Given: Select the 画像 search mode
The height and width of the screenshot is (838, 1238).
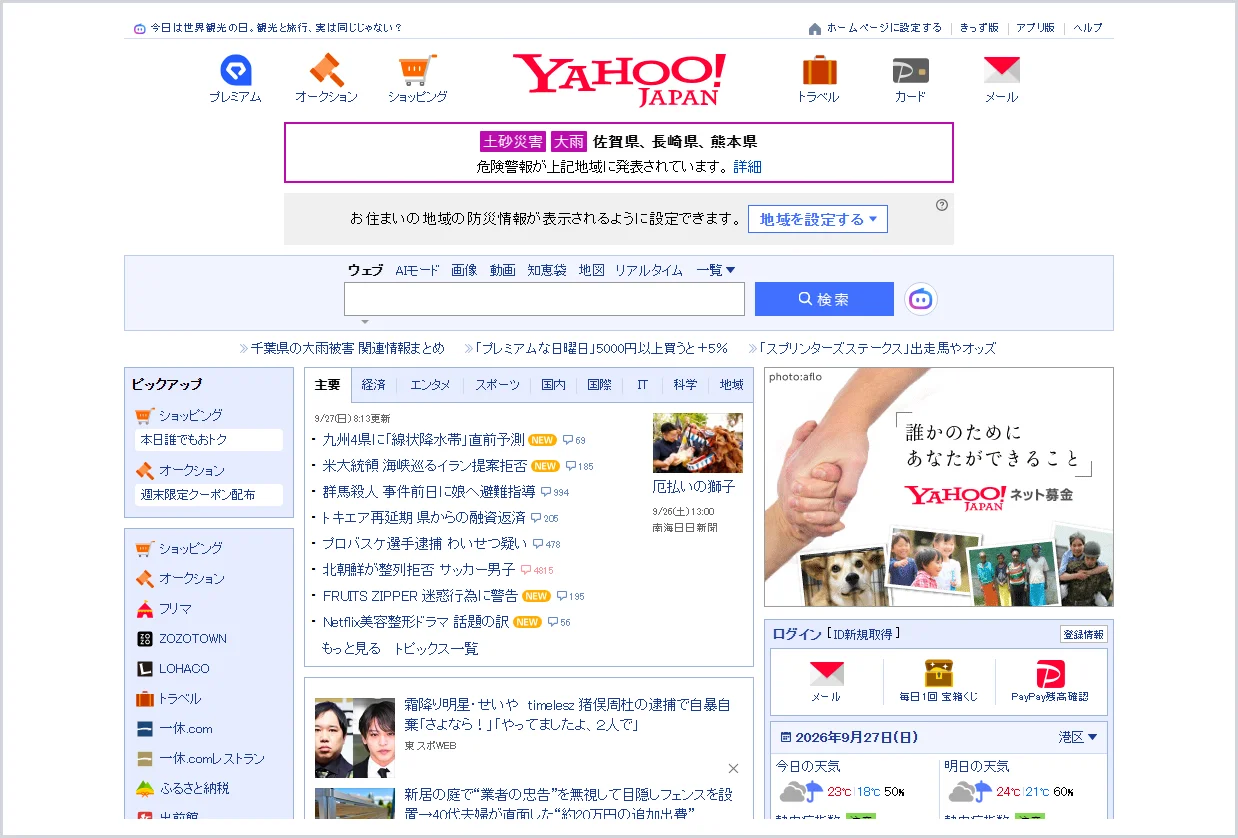Looking at the screenshot, I should [464, 270].
